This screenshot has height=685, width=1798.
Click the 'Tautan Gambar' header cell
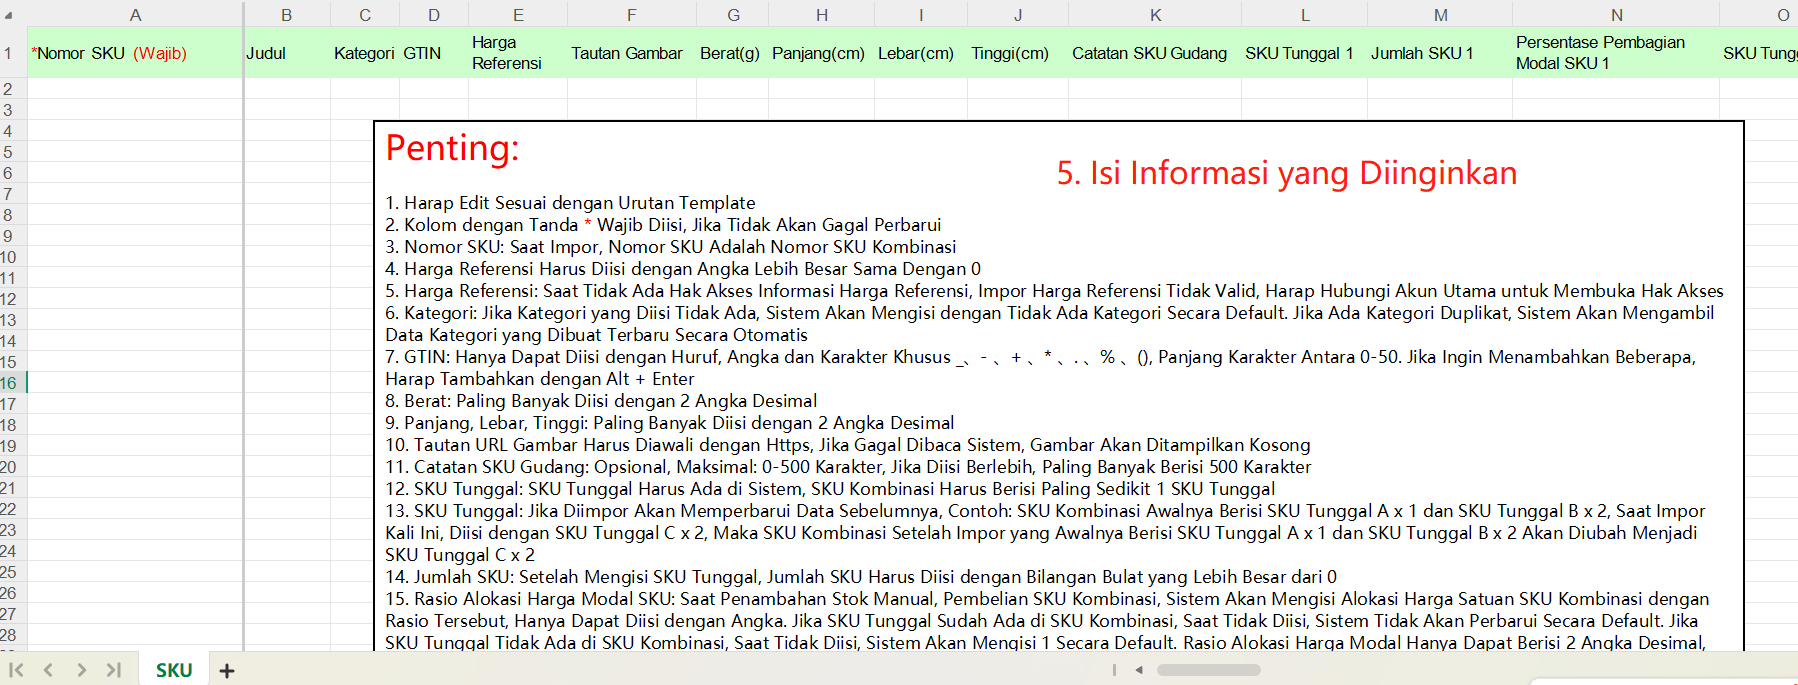(632, 53)
